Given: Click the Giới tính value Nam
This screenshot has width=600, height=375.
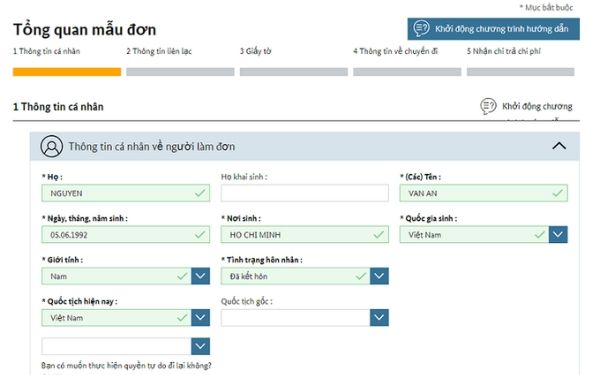Looking at the screenshot, I should pyautogui.click(x=59, y=276).
